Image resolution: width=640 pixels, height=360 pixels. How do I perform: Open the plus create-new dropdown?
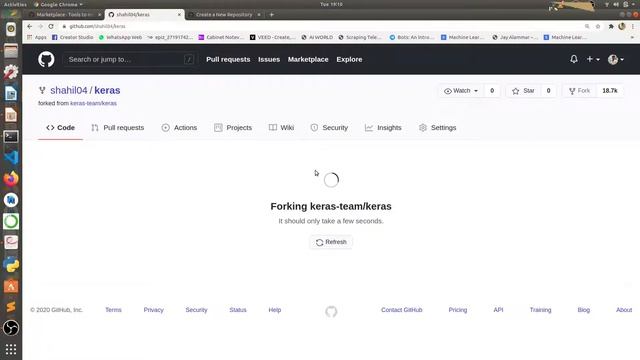(593, 59)
